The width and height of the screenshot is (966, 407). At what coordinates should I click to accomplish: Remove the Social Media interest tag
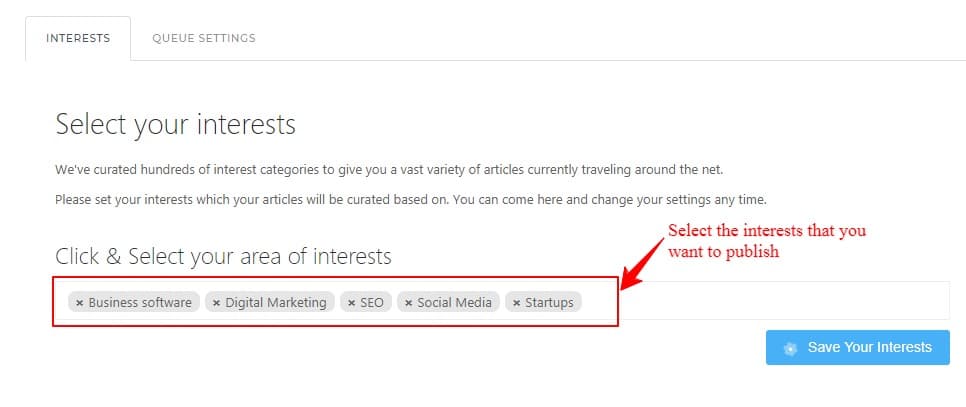pyautogui.click(x=408, y=303)
